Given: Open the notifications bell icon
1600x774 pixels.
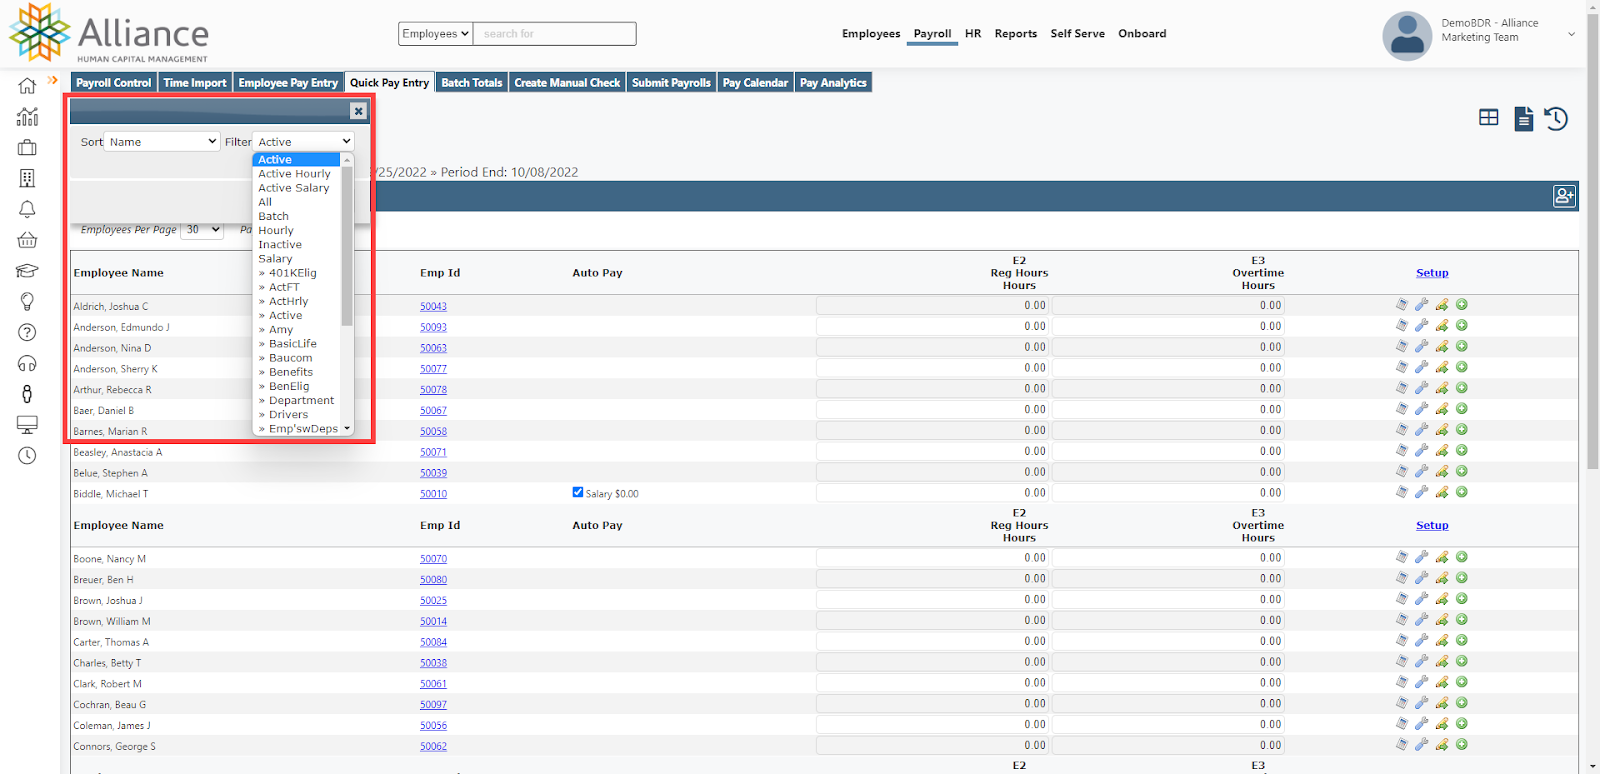Looking at the screenshot, I should click(x=27, y=209).
